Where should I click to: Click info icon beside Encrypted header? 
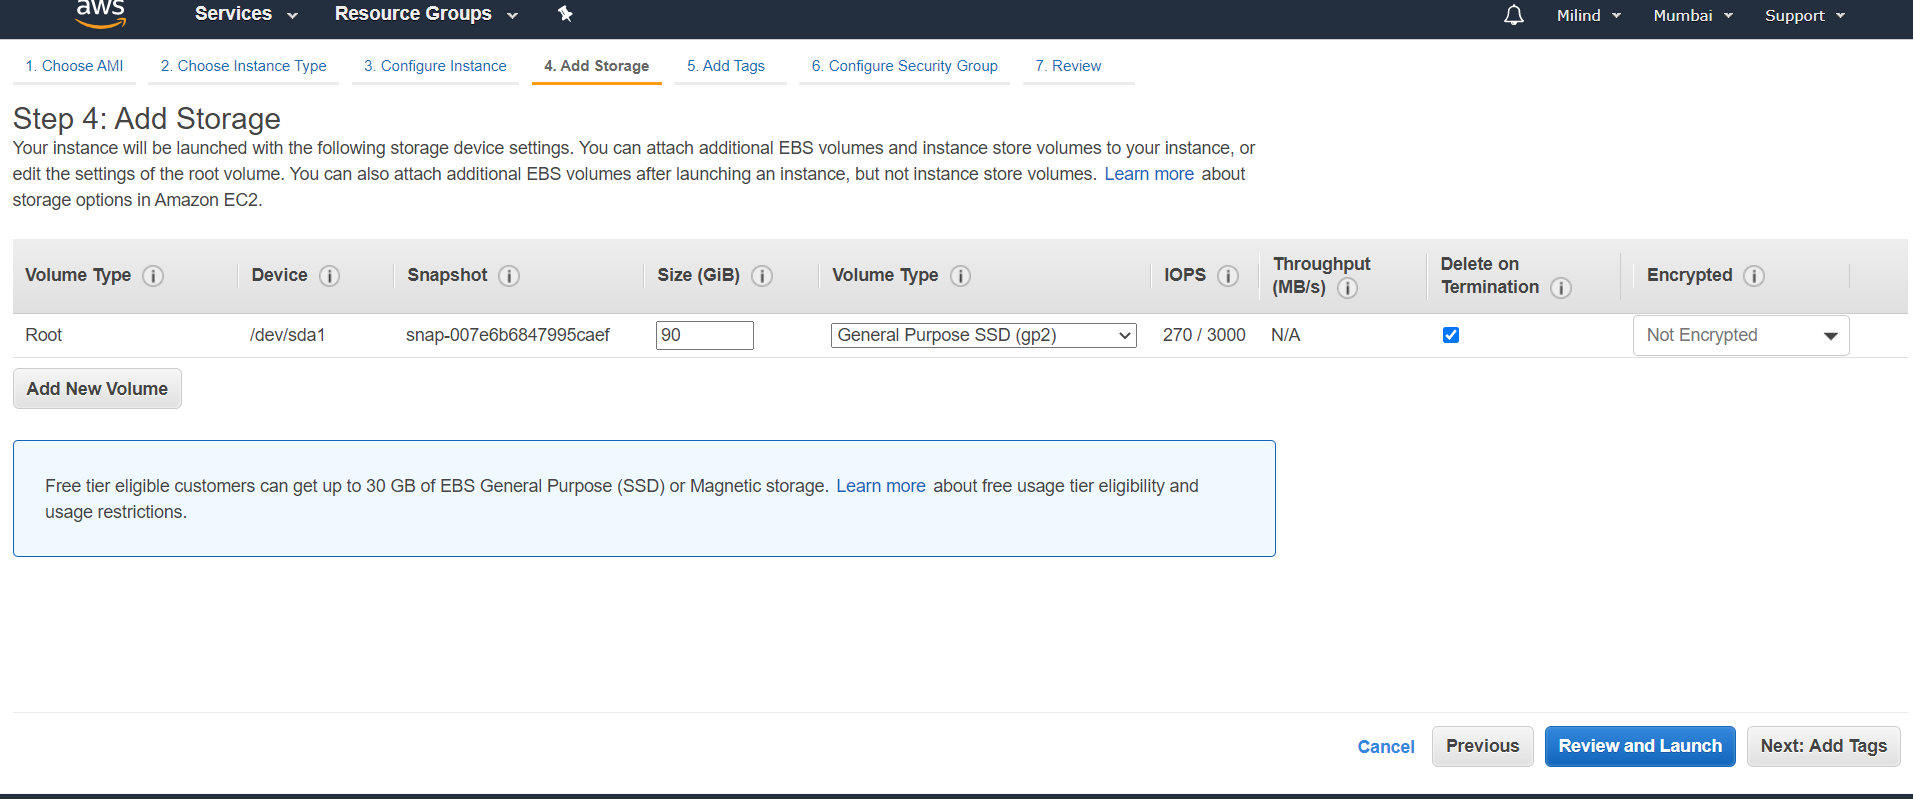point(1754,276)
